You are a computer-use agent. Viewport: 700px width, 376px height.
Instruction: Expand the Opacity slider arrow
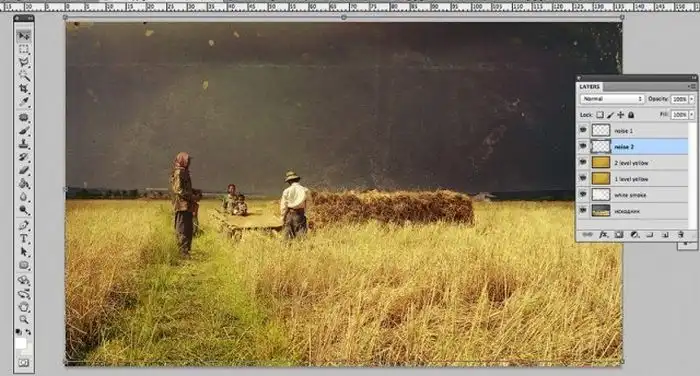coord(692,99)
